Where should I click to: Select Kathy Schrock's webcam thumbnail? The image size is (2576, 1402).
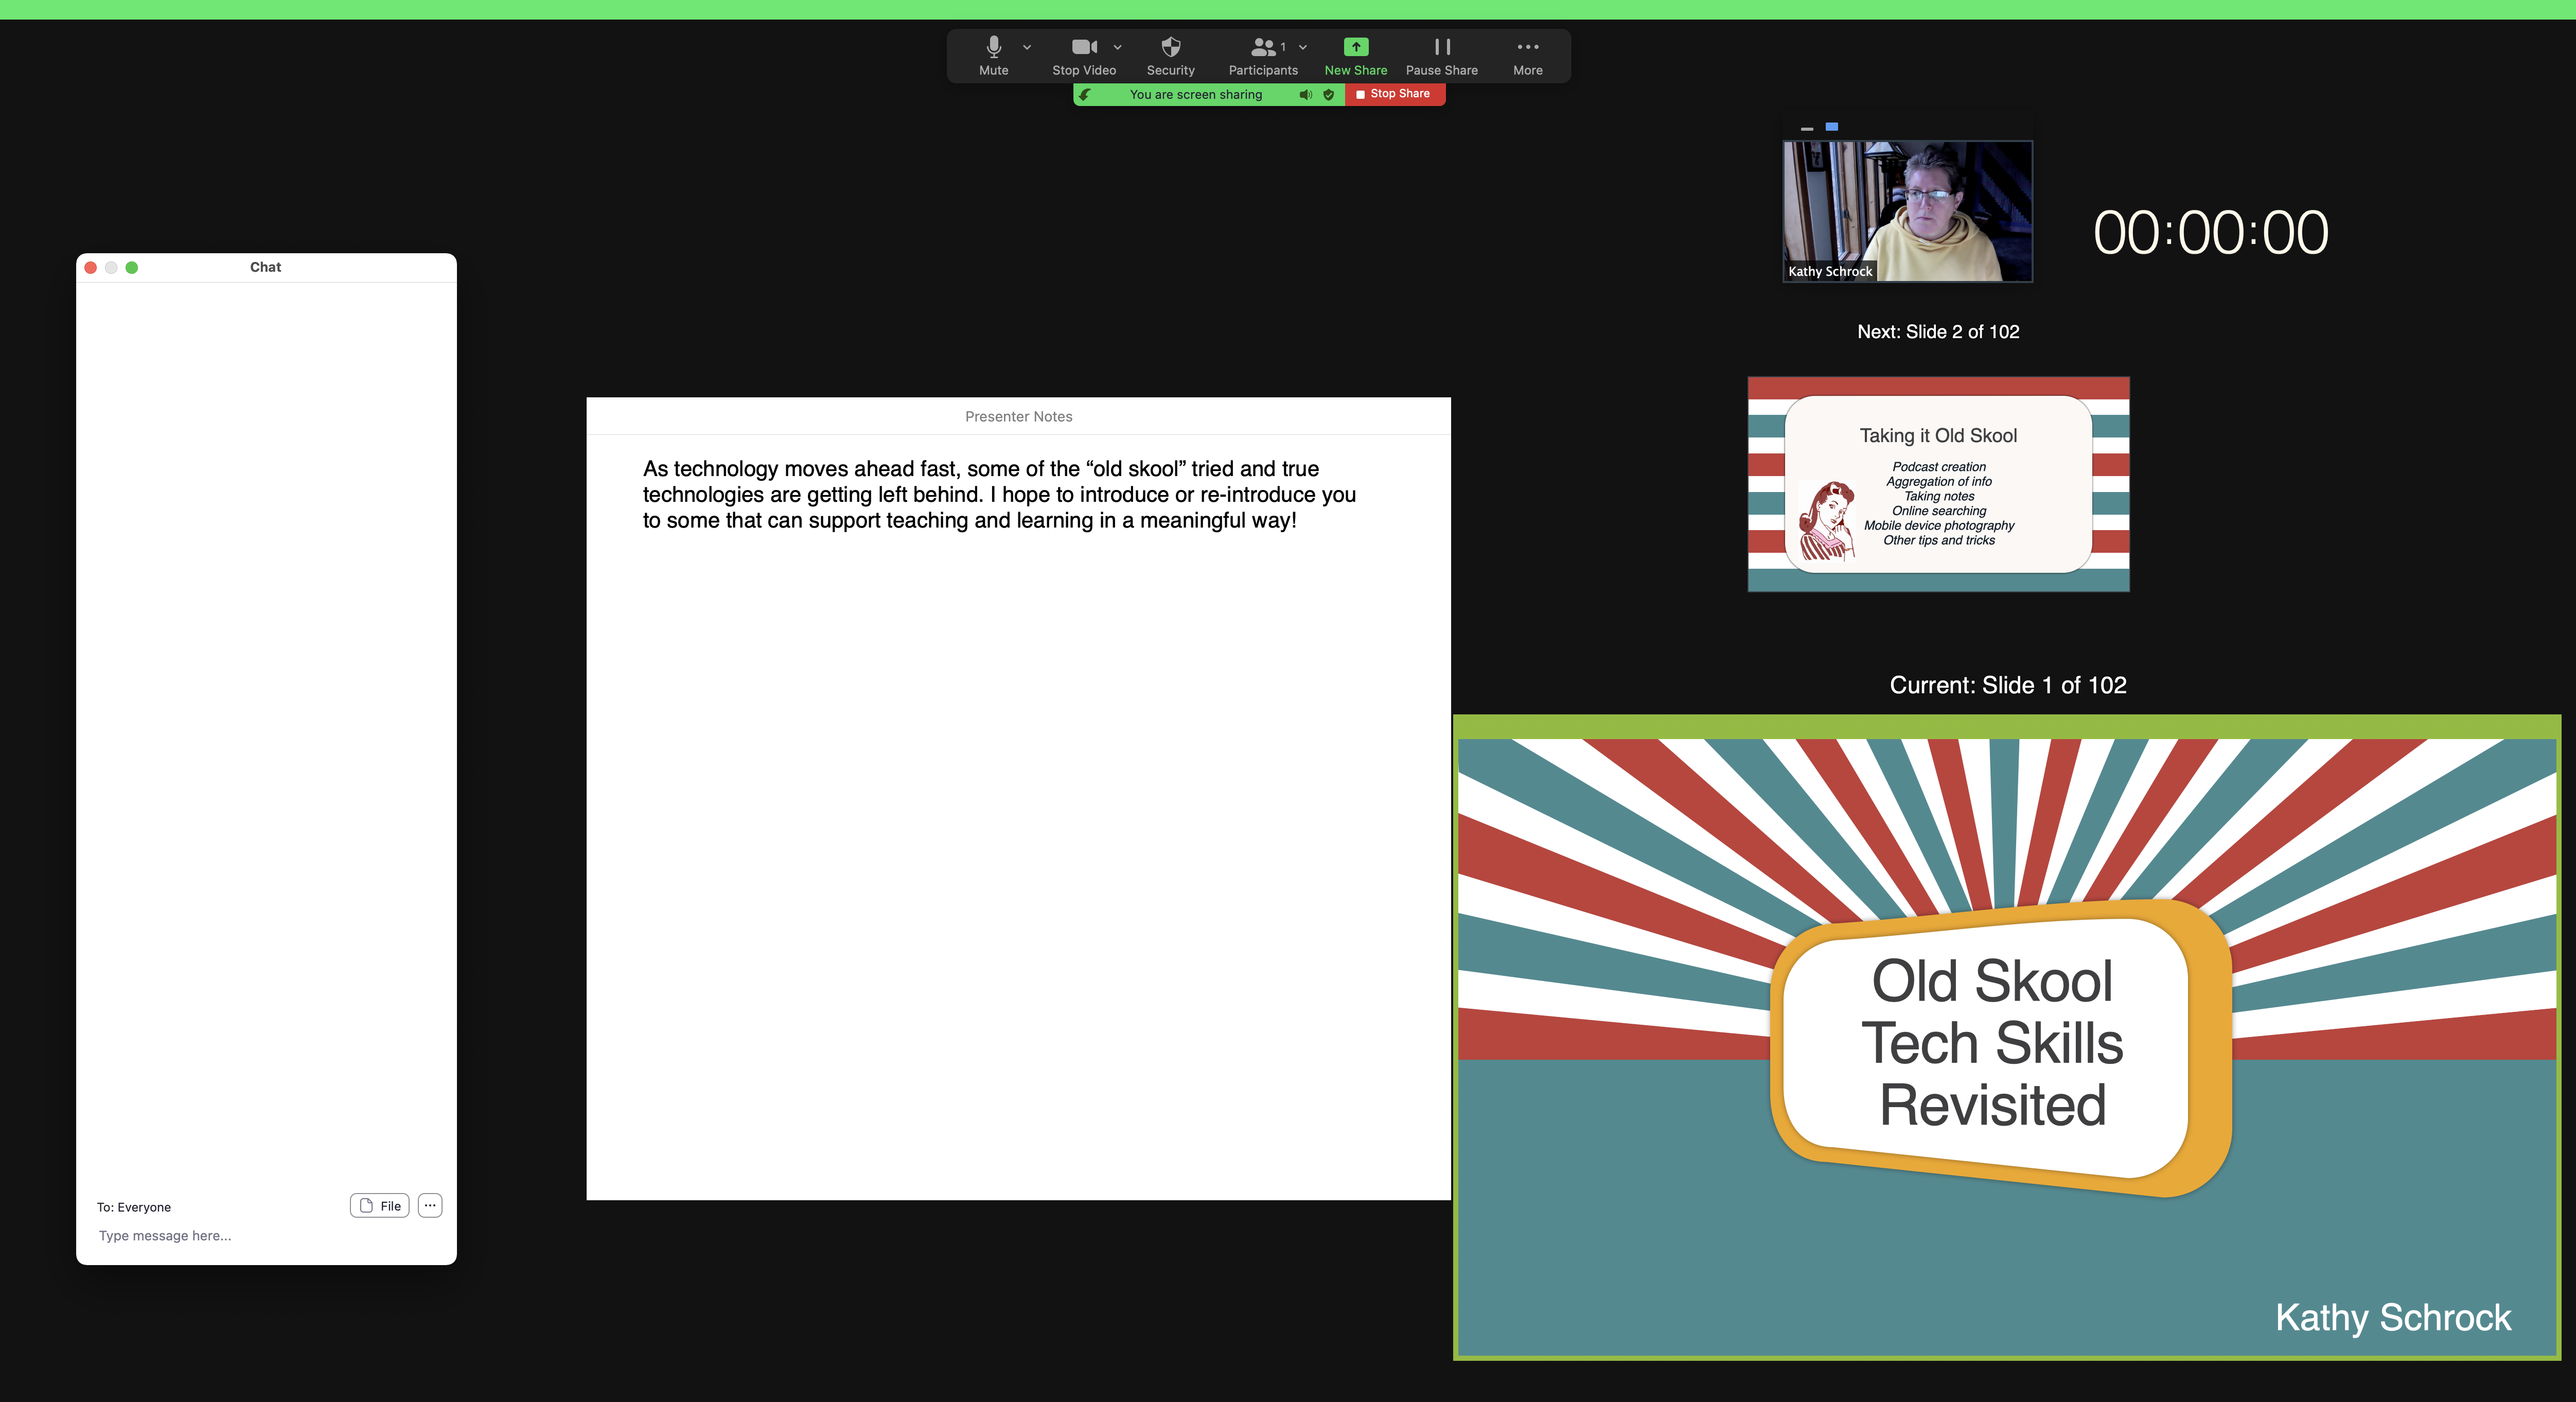point(1906,210)
